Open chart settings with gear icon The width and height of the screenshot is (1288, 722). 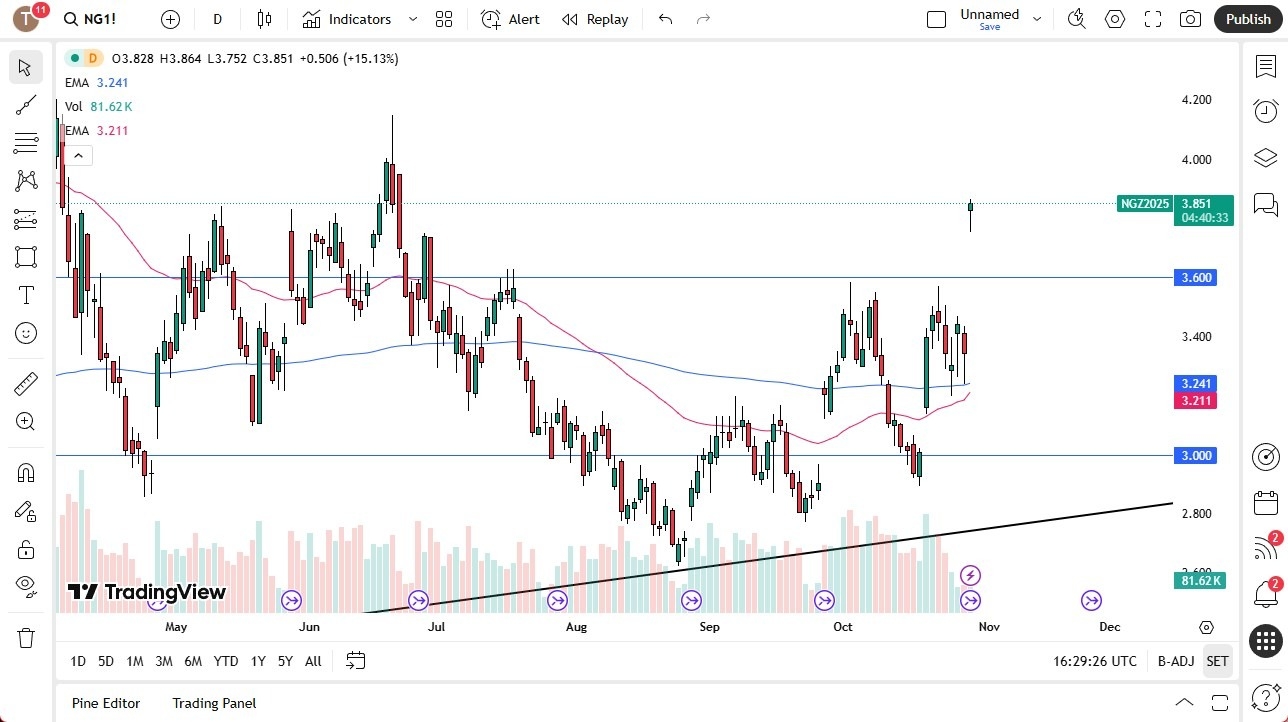(x=1114, y=19)
